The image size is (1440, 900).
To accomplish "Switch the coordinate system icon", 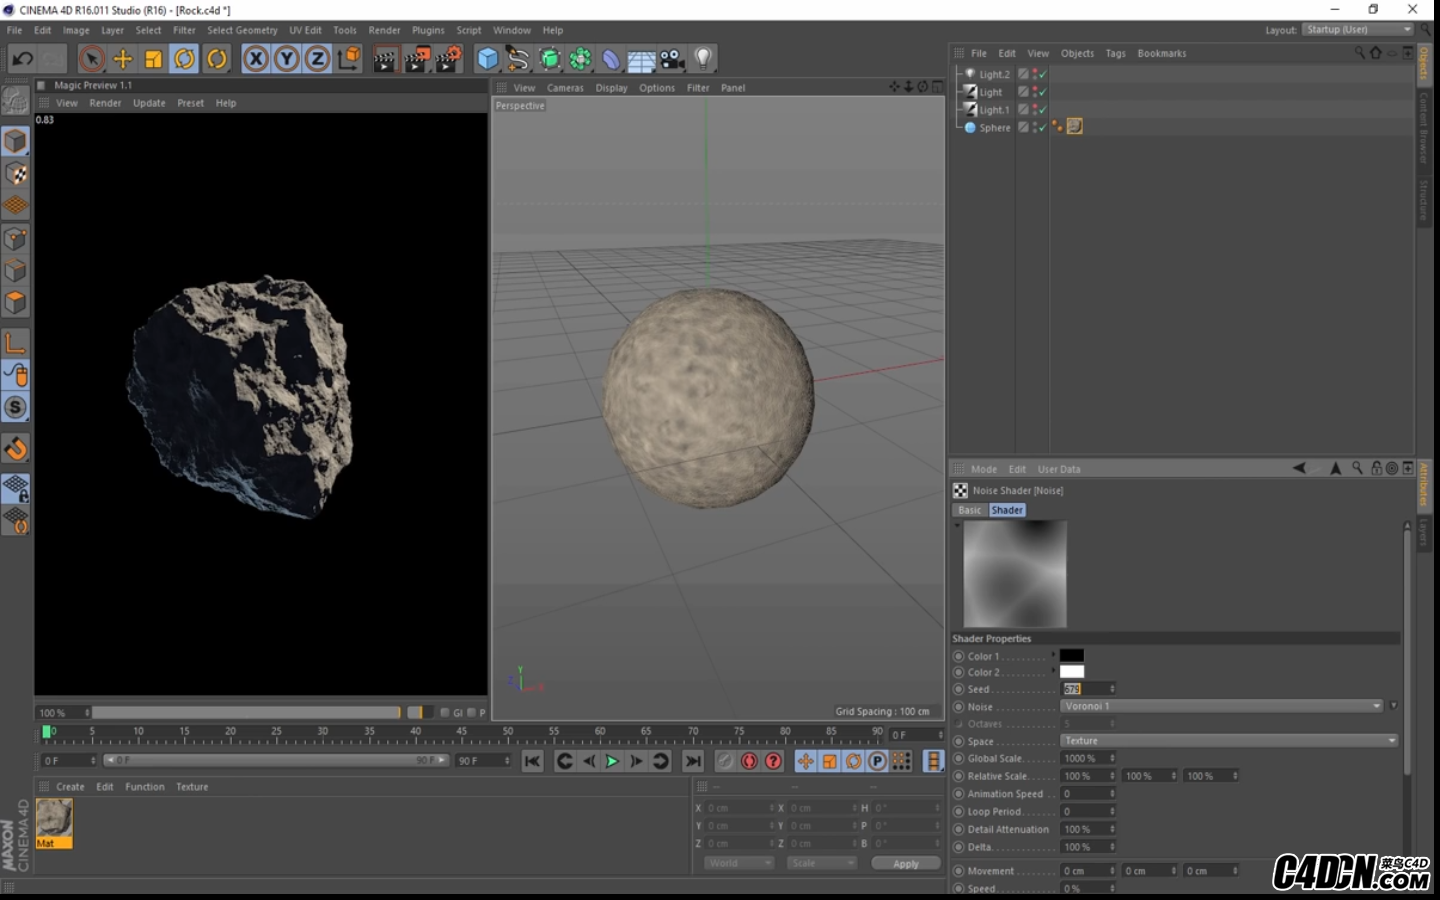I will click(x=349, y=59).
